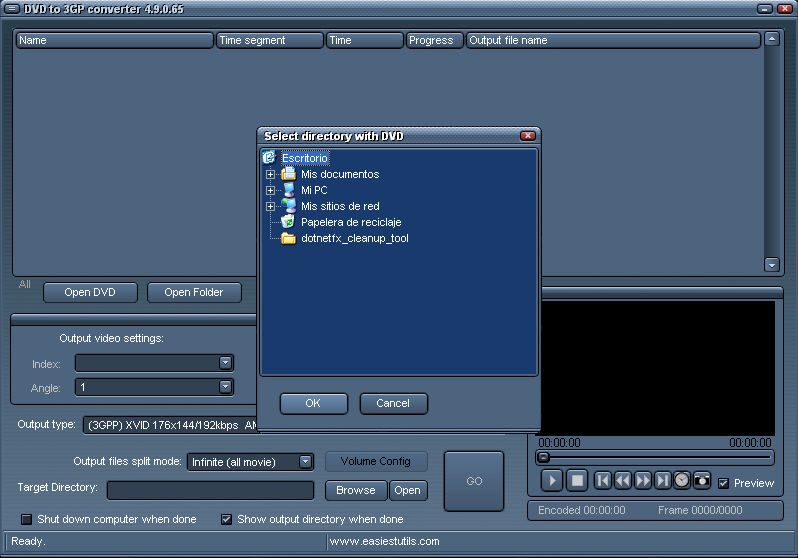
Task: Click the preview seek slider handle
Action: [x=544, y=457]
